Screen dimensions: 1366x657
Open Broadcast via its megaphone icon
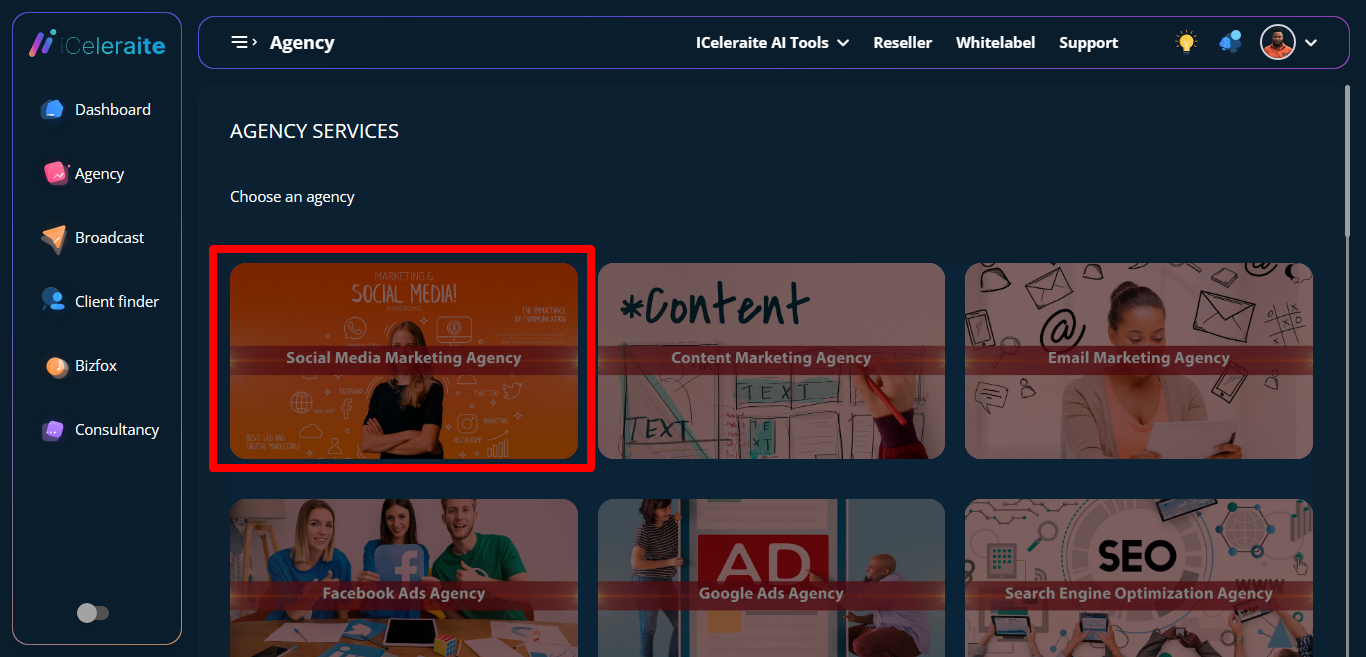[54, 238]
